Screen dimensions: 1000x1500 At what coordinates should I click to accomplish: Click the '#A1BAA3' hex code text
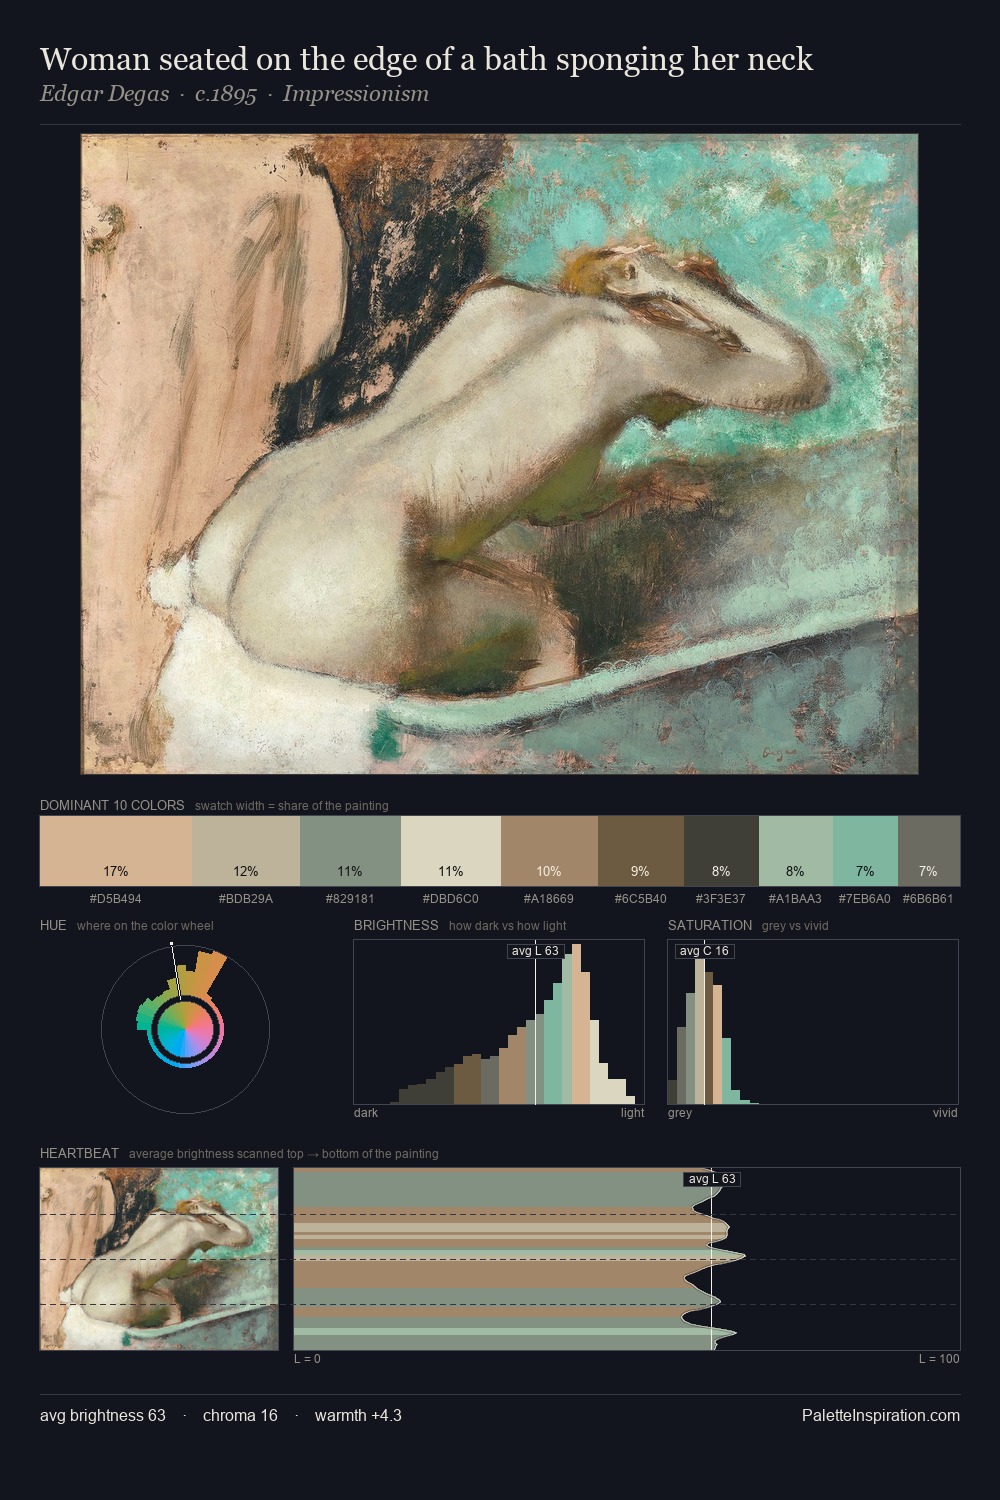(796, 899)
